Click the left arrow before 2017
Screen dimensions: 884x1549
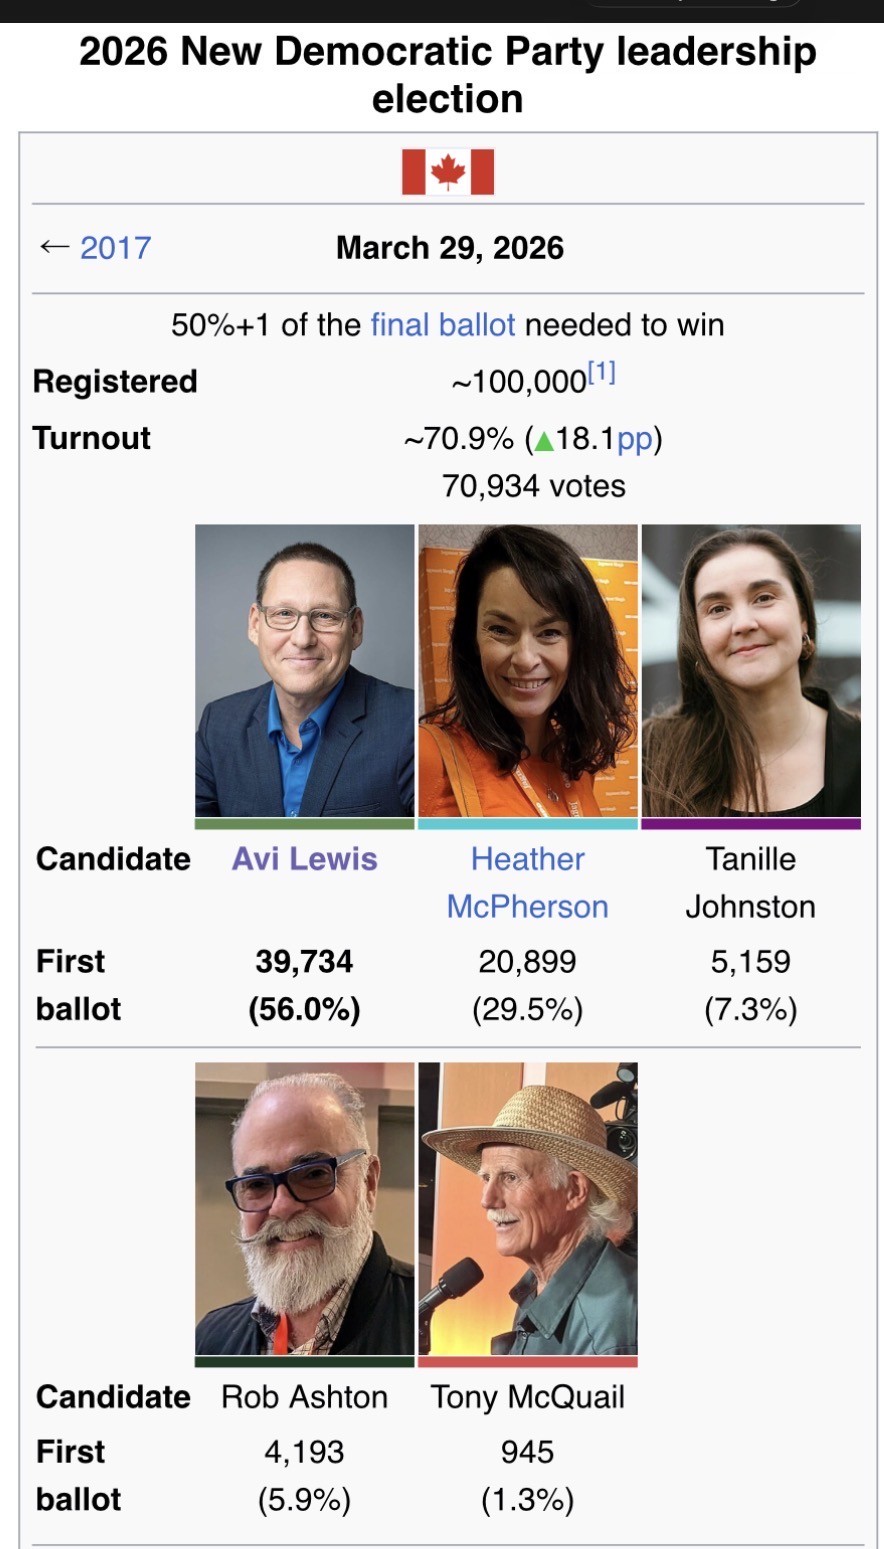pos(54,247)
